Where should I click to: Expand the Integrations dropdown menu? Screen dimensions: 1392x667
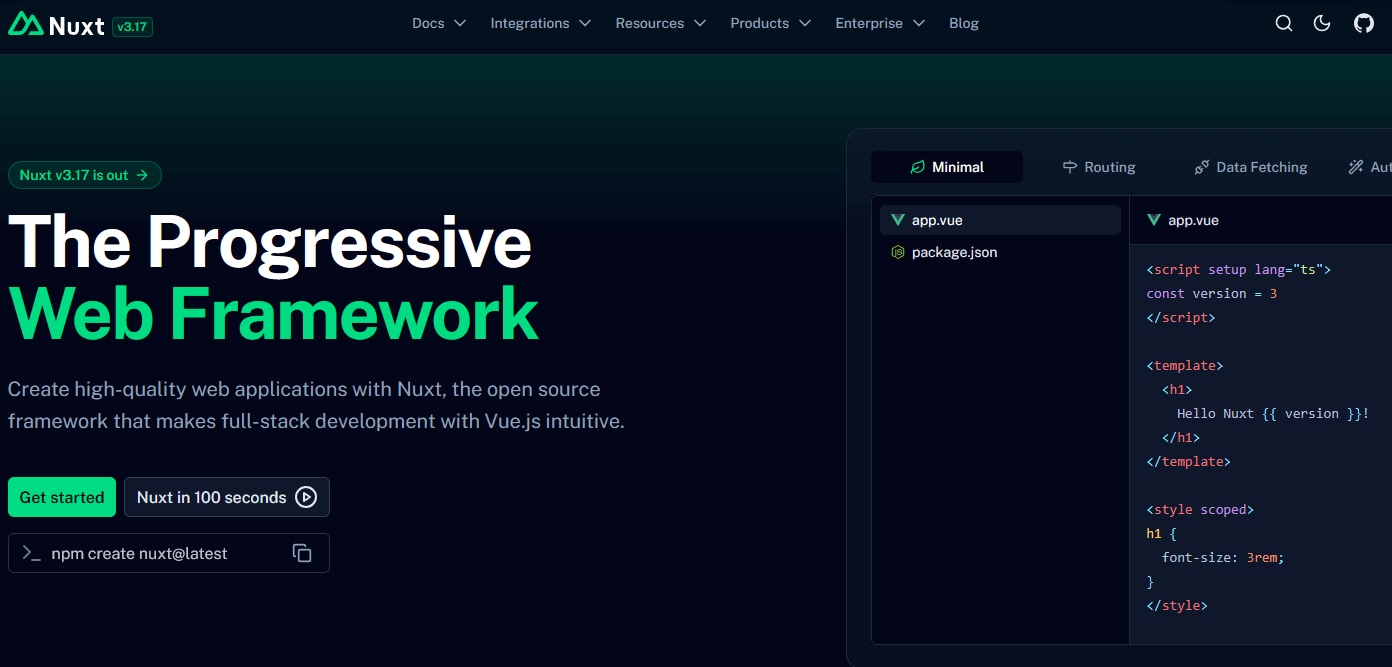pos(540,24)
